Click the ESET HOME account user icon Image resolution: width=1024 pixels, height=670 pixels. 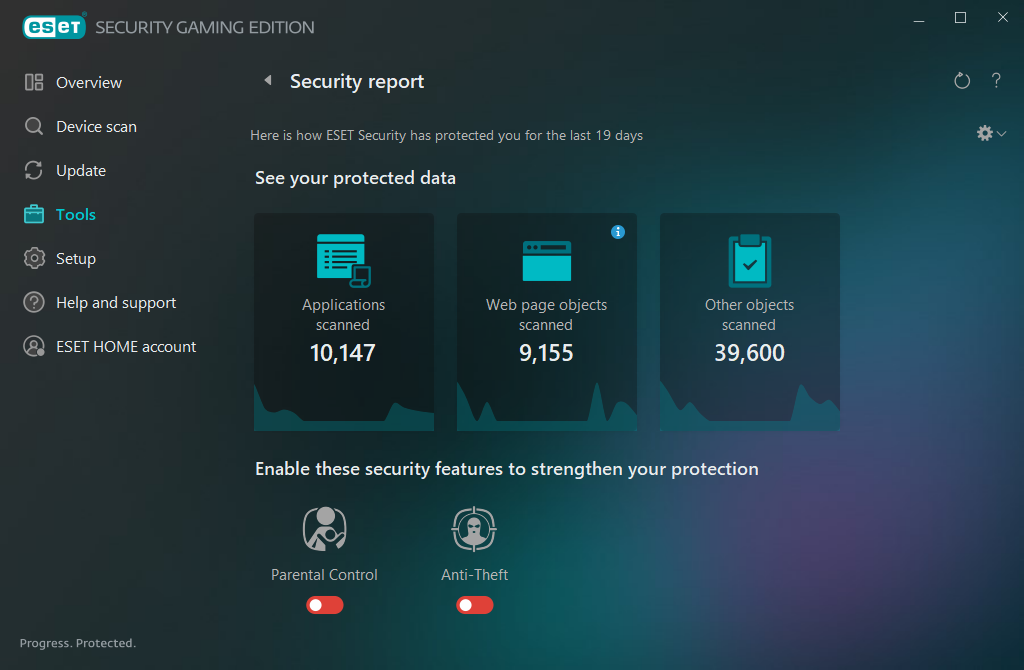[x=34, y=346]
